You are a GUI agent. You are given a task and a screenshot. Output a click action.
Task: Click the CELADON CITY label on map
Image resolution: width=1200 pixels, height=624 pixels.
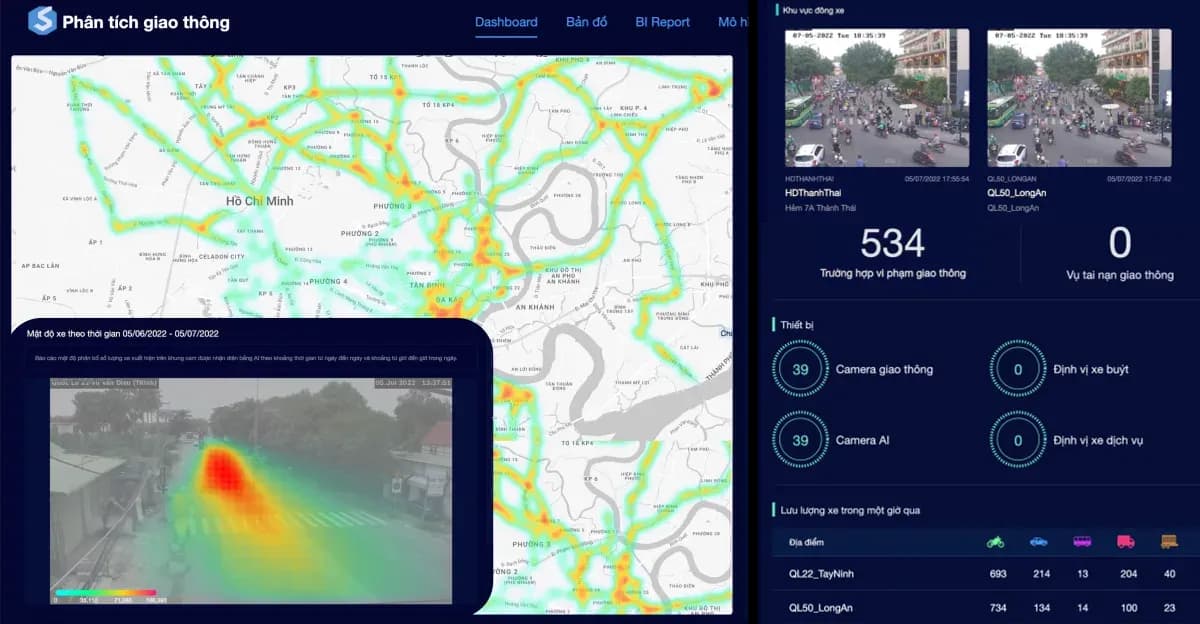[x=223, y=257]
